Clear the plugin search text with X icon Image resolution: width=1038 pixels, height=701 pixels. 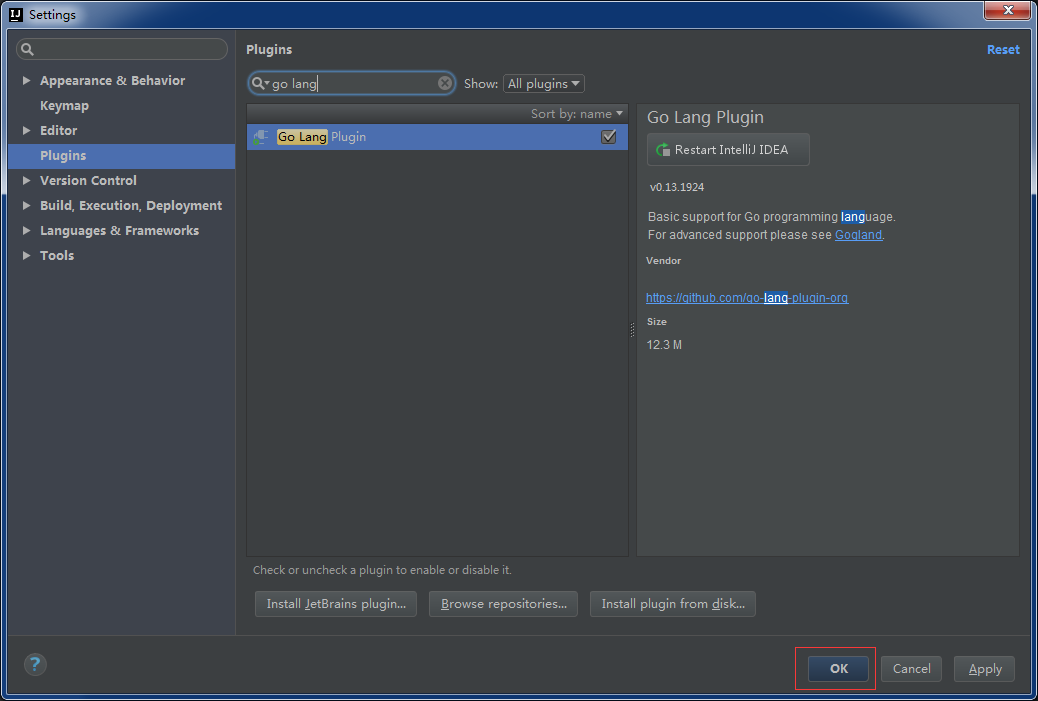(445, 83)
